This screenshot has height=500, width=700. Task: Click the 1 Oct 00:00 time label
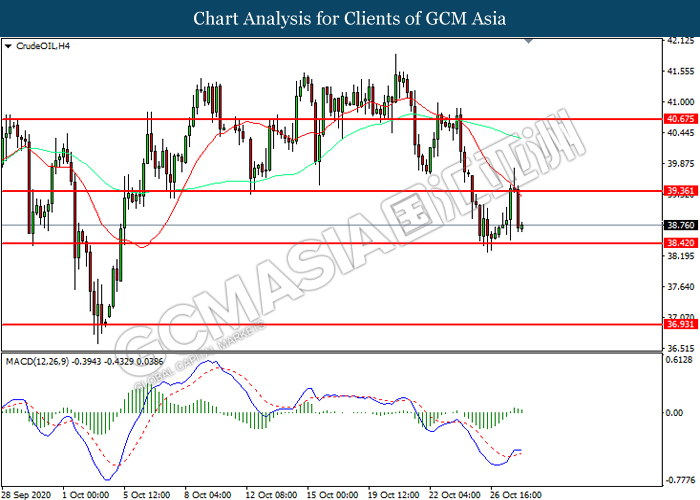pyautogui.click(x=86, y=495)
